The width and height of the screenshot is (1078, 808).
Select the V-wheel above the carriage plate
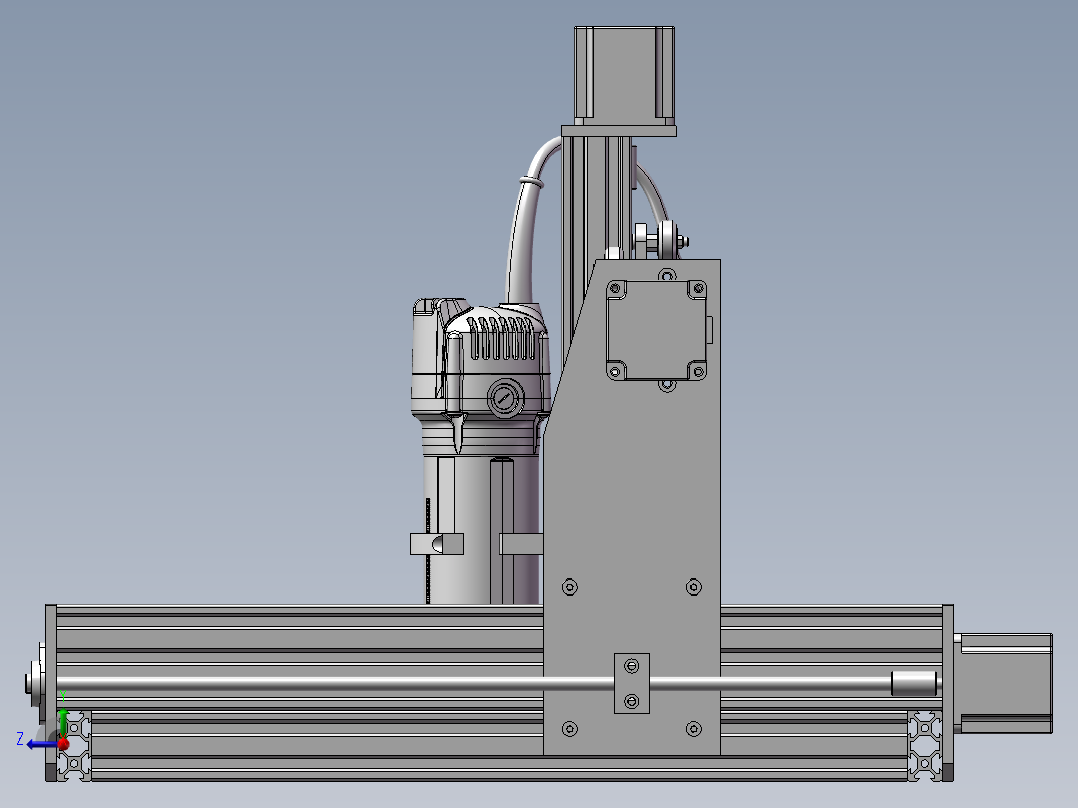(666, 240)
